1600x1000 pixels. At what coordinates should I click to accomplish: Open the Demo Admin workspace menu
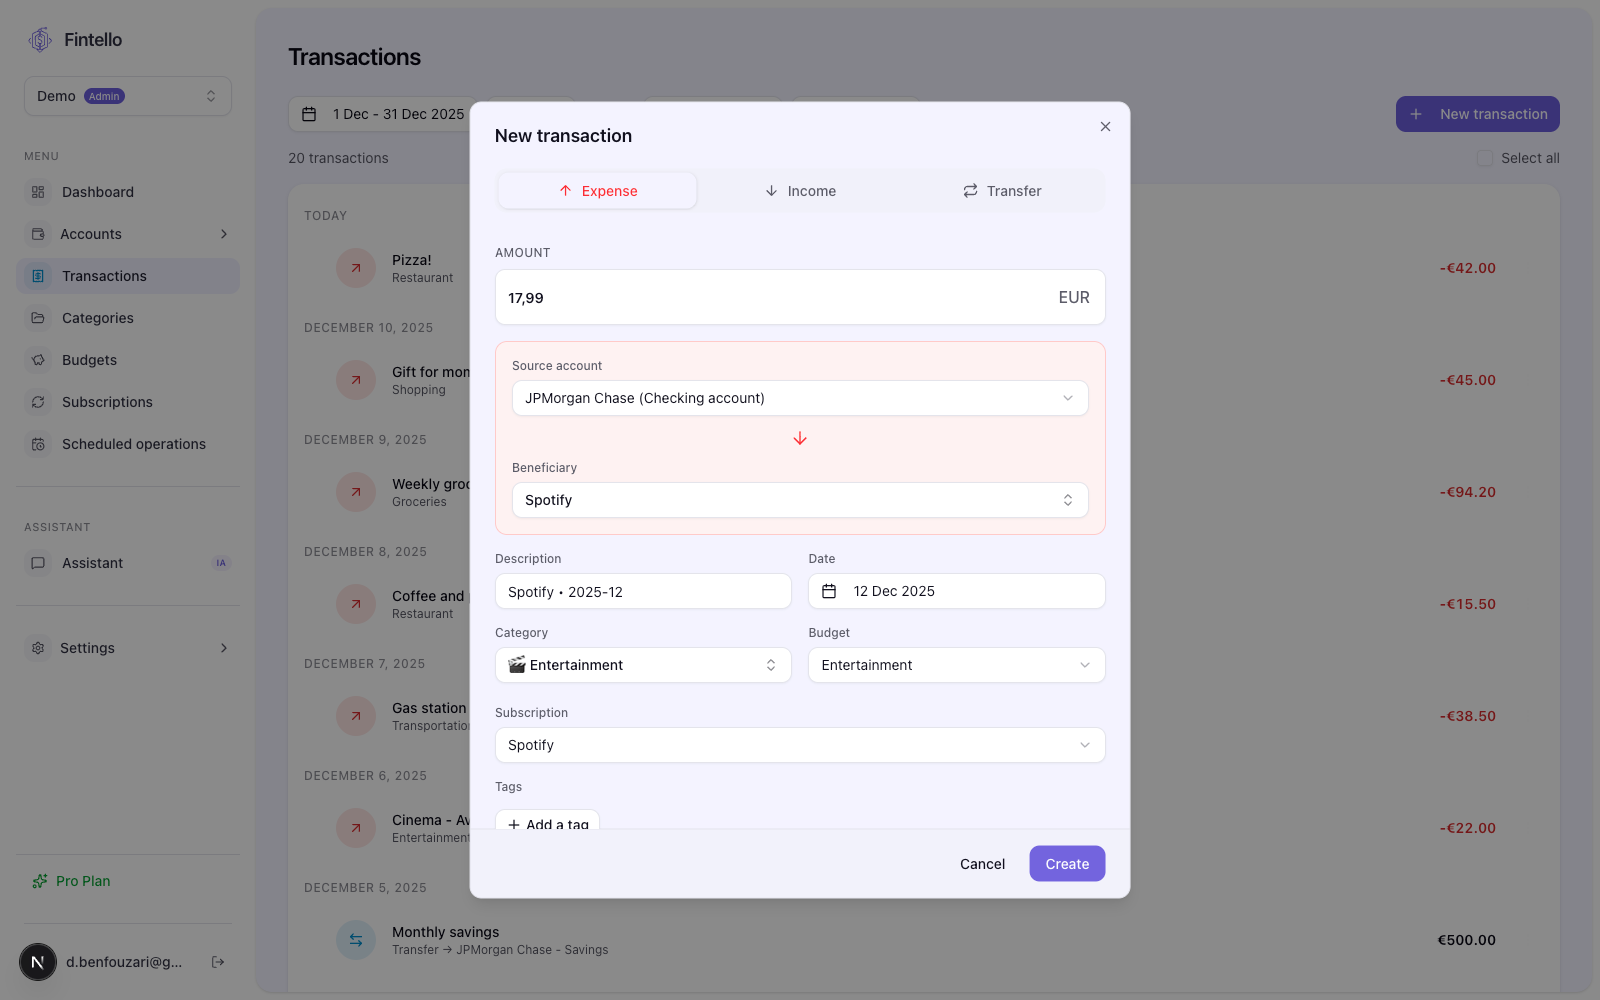pos(127,95)
